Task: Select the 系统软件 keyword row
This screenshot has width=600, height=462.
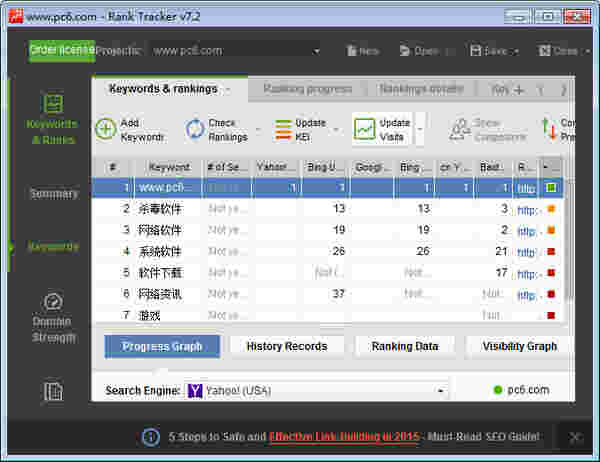Action: click(x=328, y=251)
